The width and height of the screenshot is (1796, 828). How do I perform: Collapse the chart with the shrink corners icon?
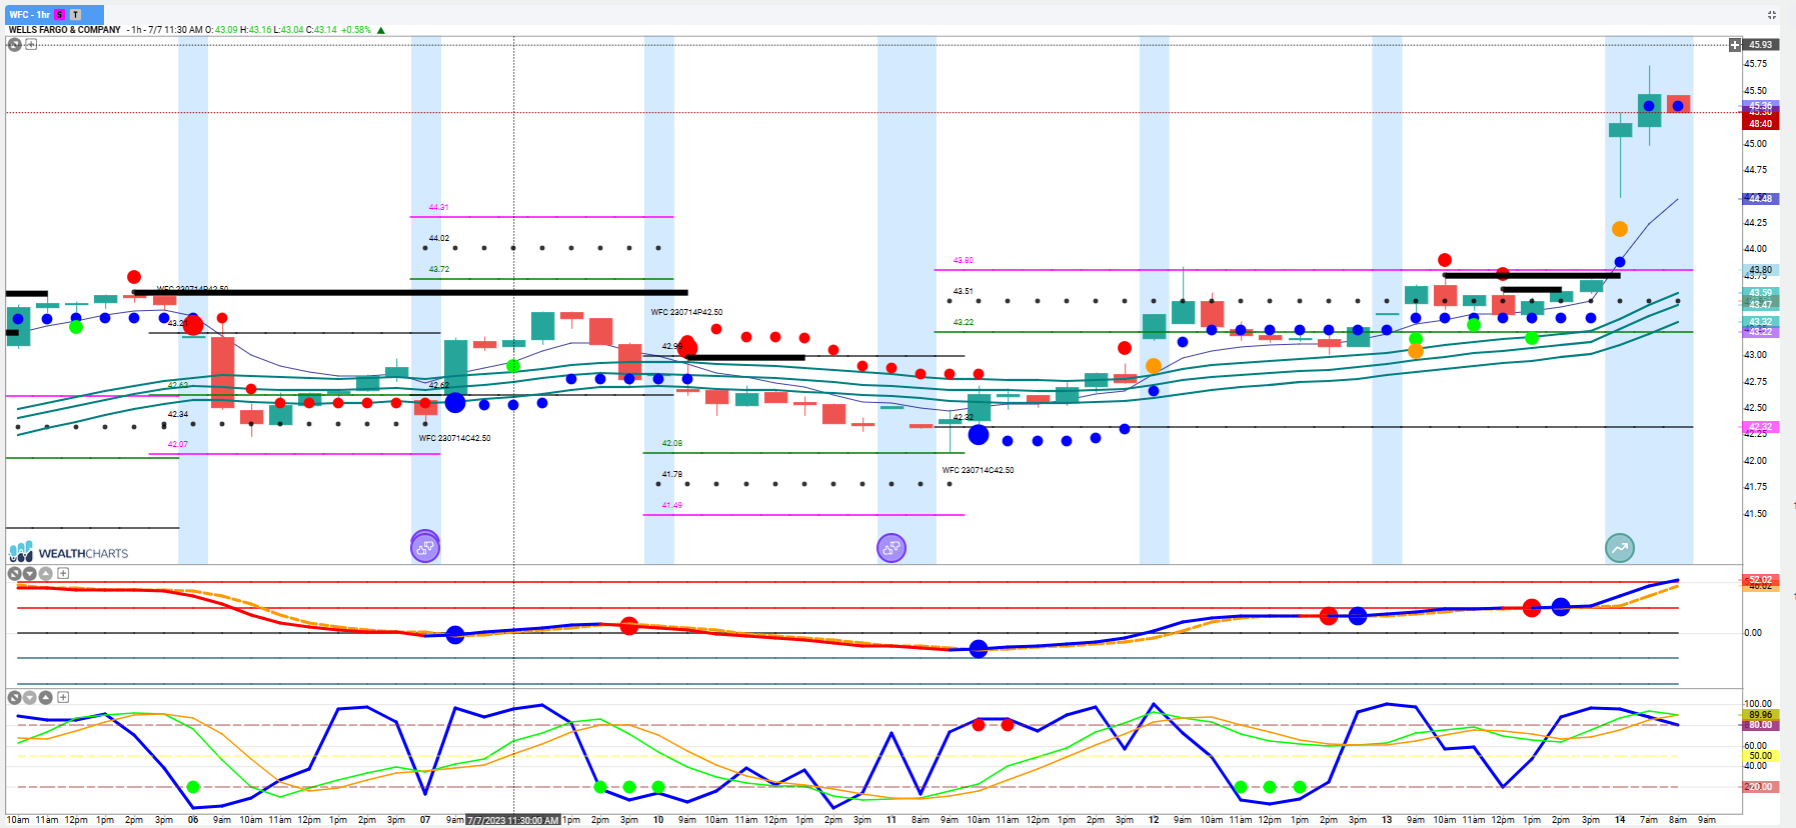click(x=1772, y=15)
